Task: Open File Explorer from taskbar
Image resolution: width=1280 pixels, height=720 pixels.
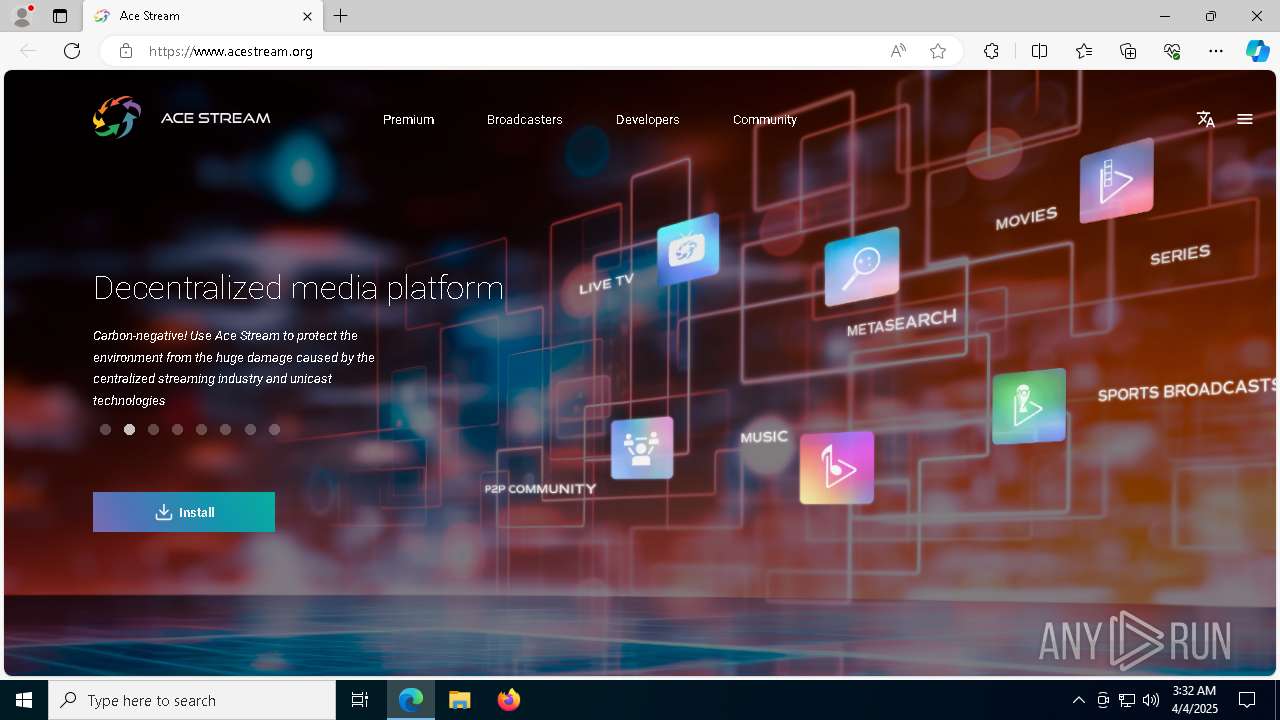Action: click(x=460, y=700)
